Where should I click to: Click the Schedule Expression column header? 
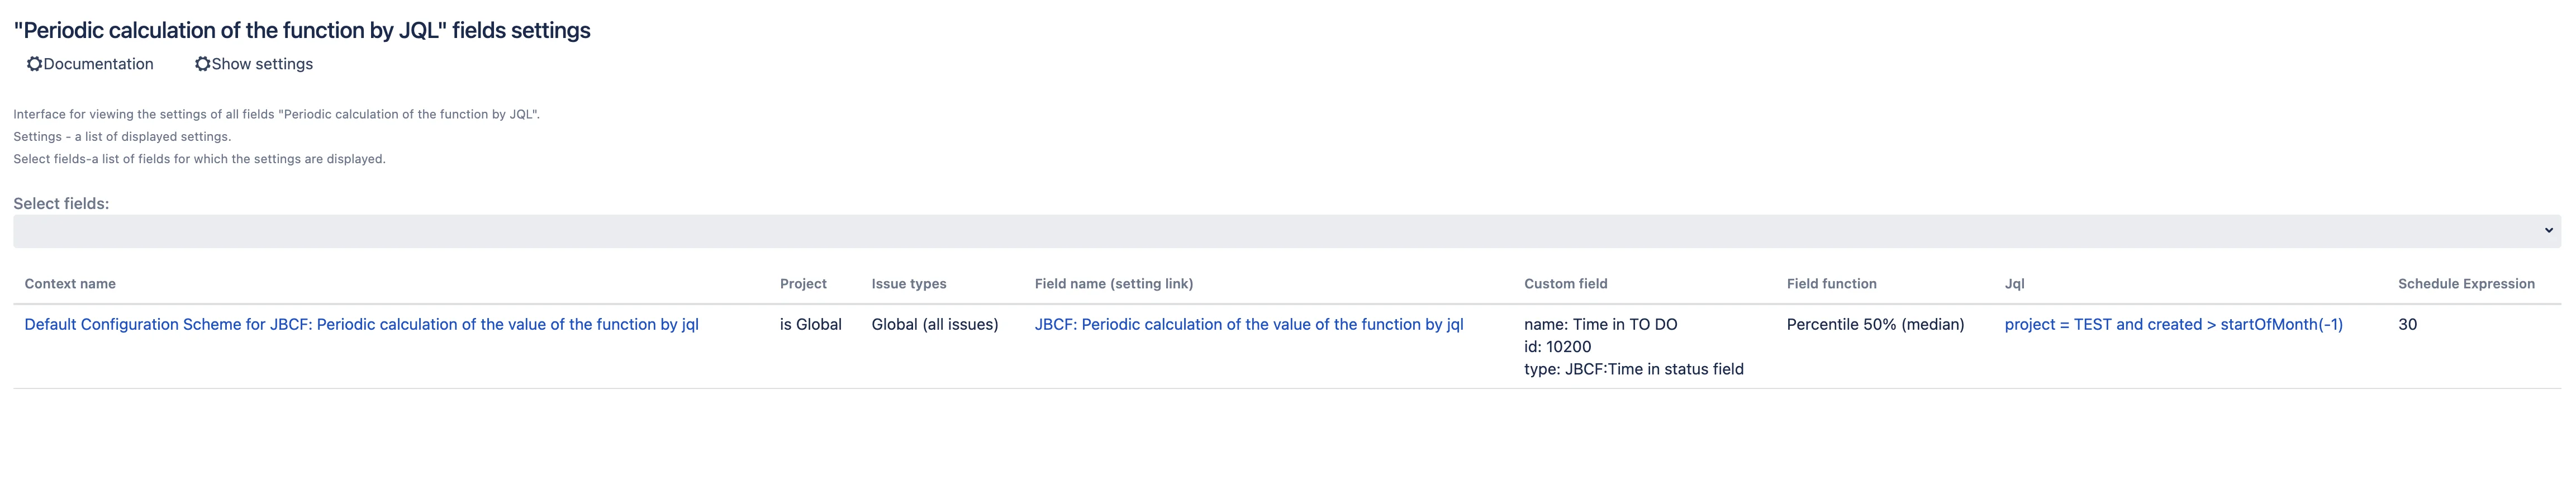[2466, 284]
